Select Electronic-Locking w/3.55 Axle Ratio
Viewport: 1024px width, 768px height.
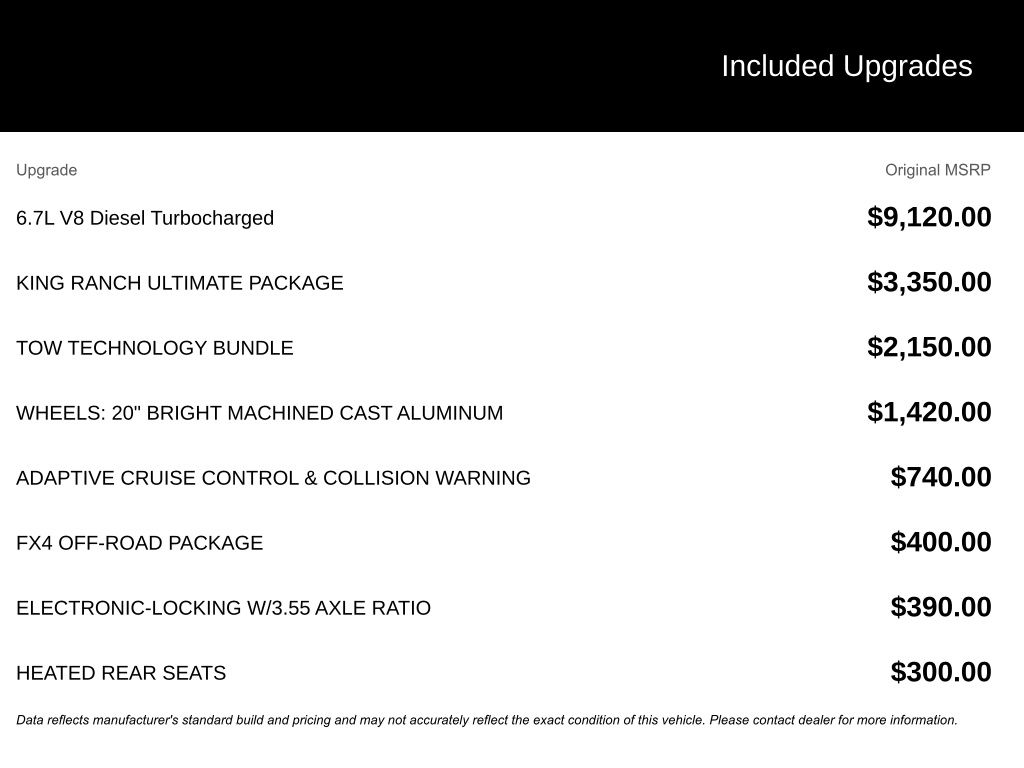223,608
